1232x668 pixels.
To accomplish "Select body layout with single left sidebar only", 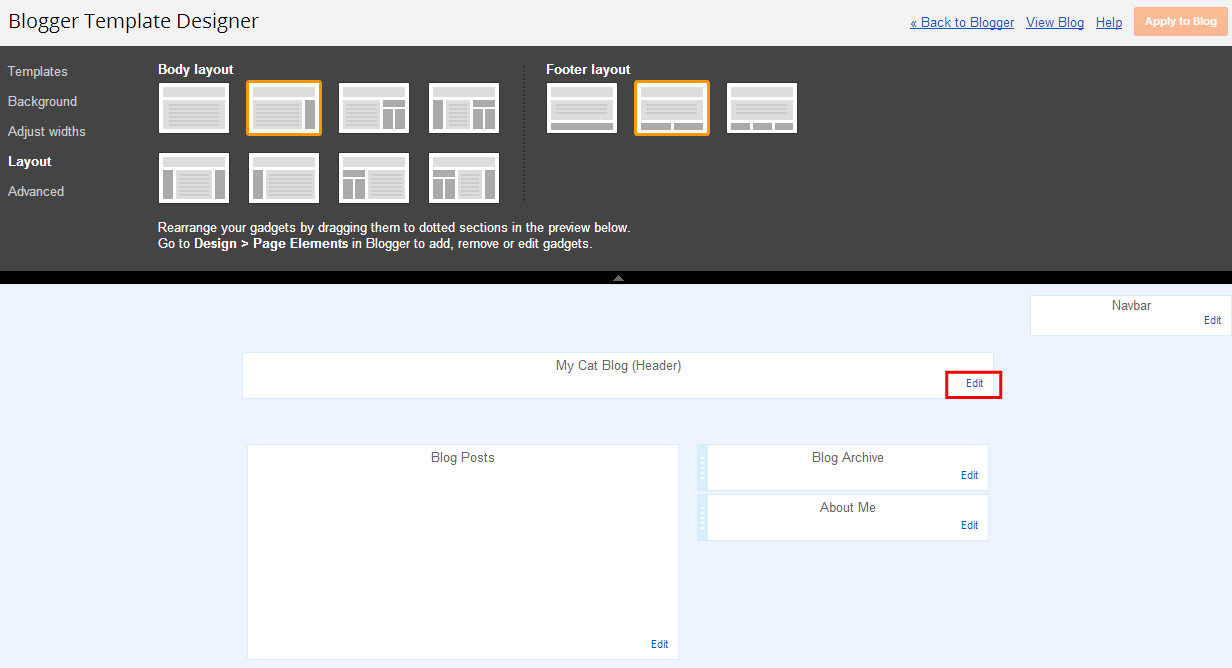I will pyautogui.click(x=284, y=178).
